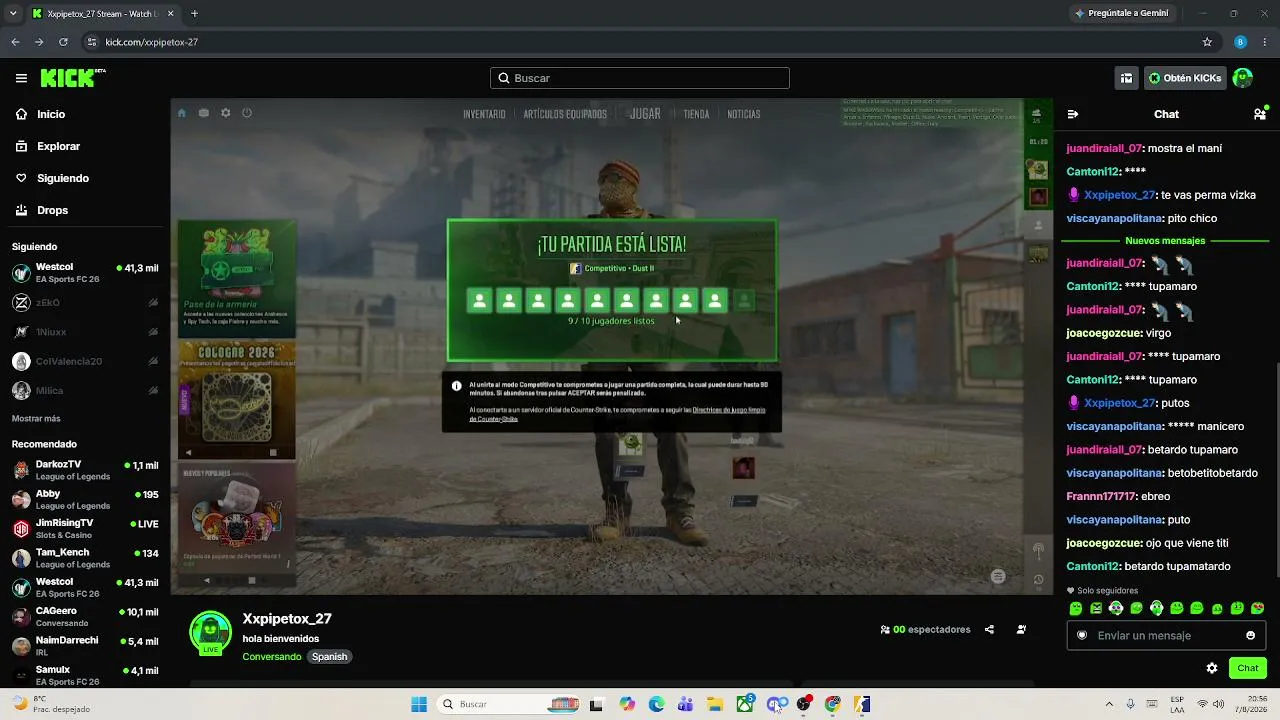The width and height of the screenshot is (1280, 720).
Task: Open the Conversando category link
Action: tap(272, 657)
